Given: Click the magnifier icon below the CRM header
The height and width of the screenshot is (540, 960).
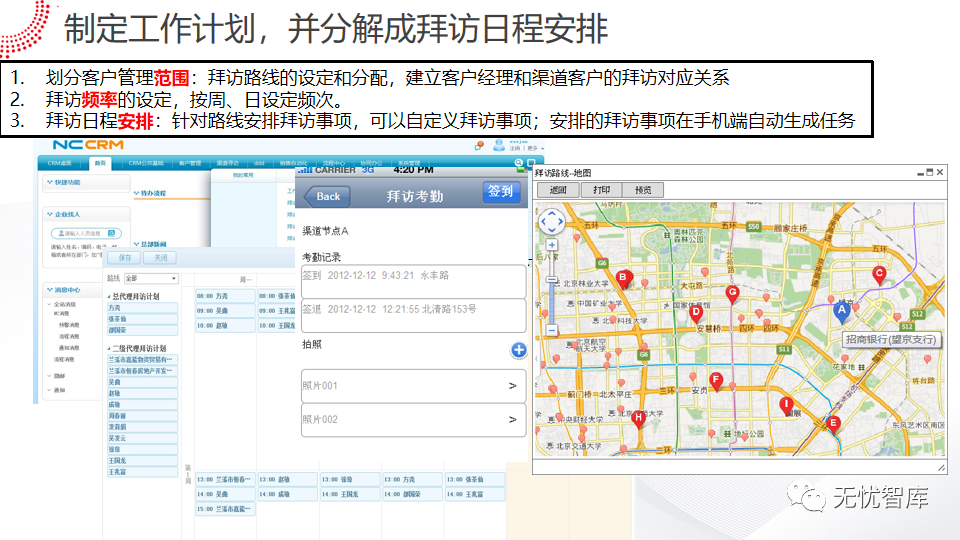Looking at the screenshot, I should coord(519,163).
